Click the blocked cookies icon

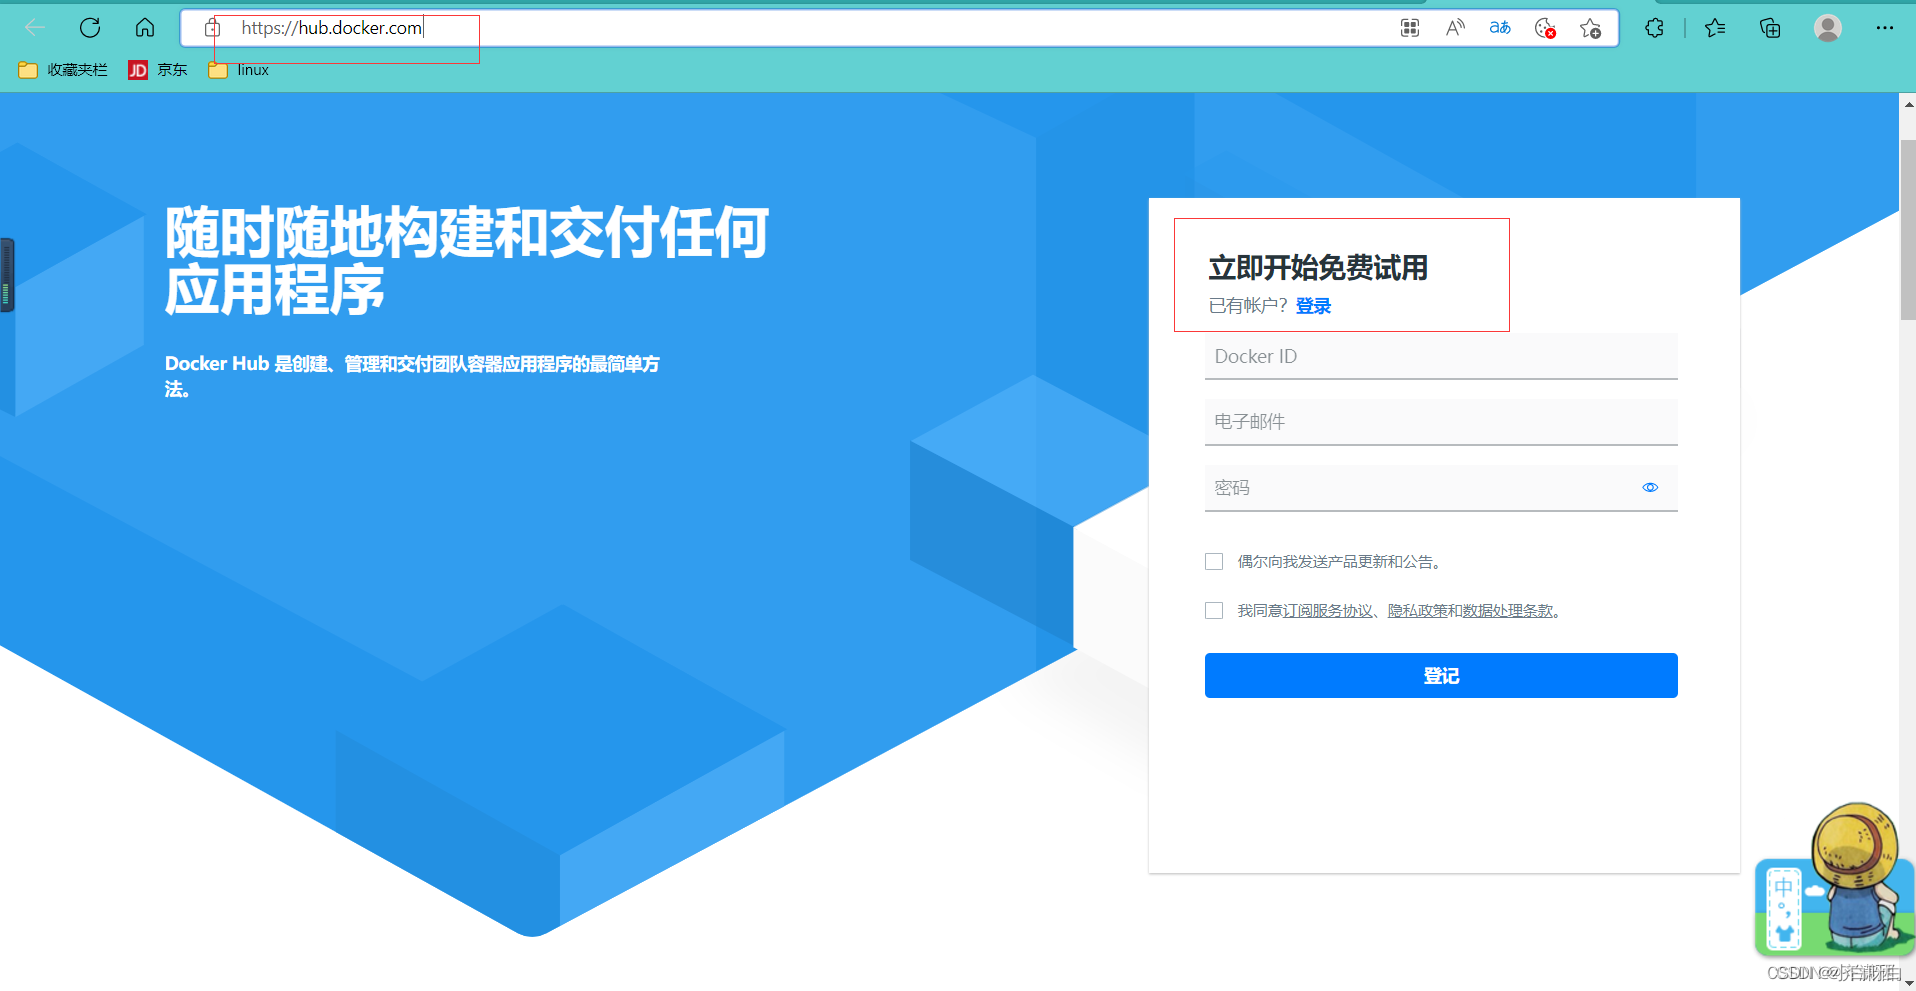[x=1545, y=28]
